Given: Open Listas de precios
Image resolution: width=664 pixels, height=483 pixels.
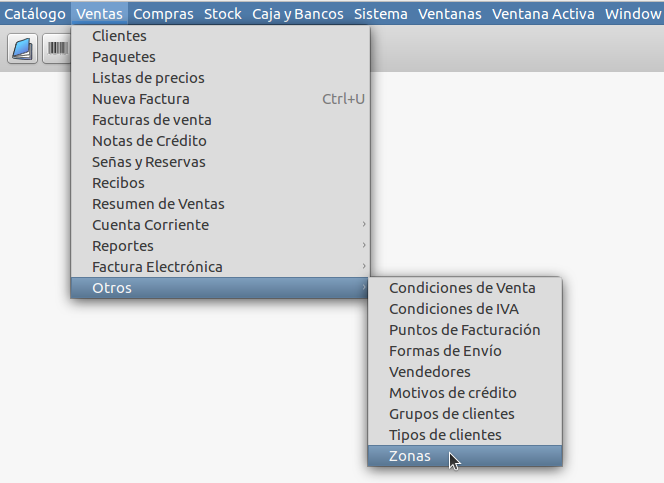Looking at the screenshot, I should 220,78.
